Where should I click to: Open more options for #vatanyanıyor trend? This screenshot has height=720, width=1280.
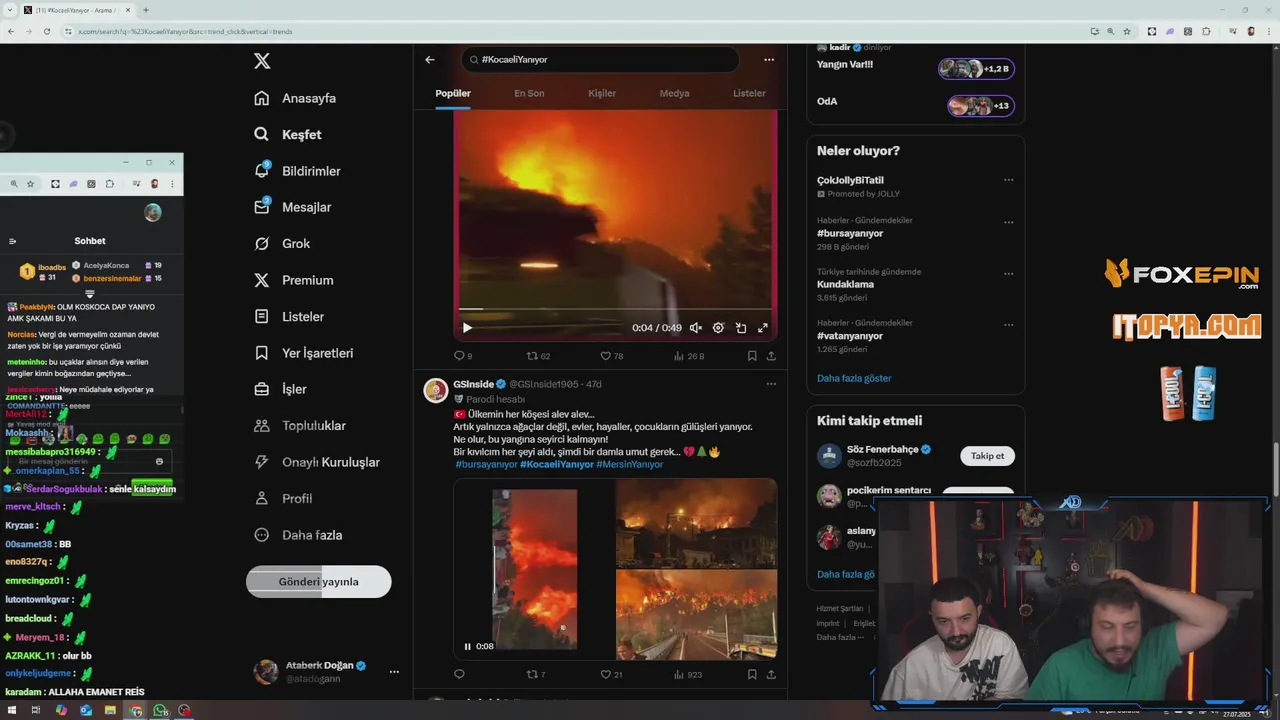pyautogui.click(x=1008, y=325)
